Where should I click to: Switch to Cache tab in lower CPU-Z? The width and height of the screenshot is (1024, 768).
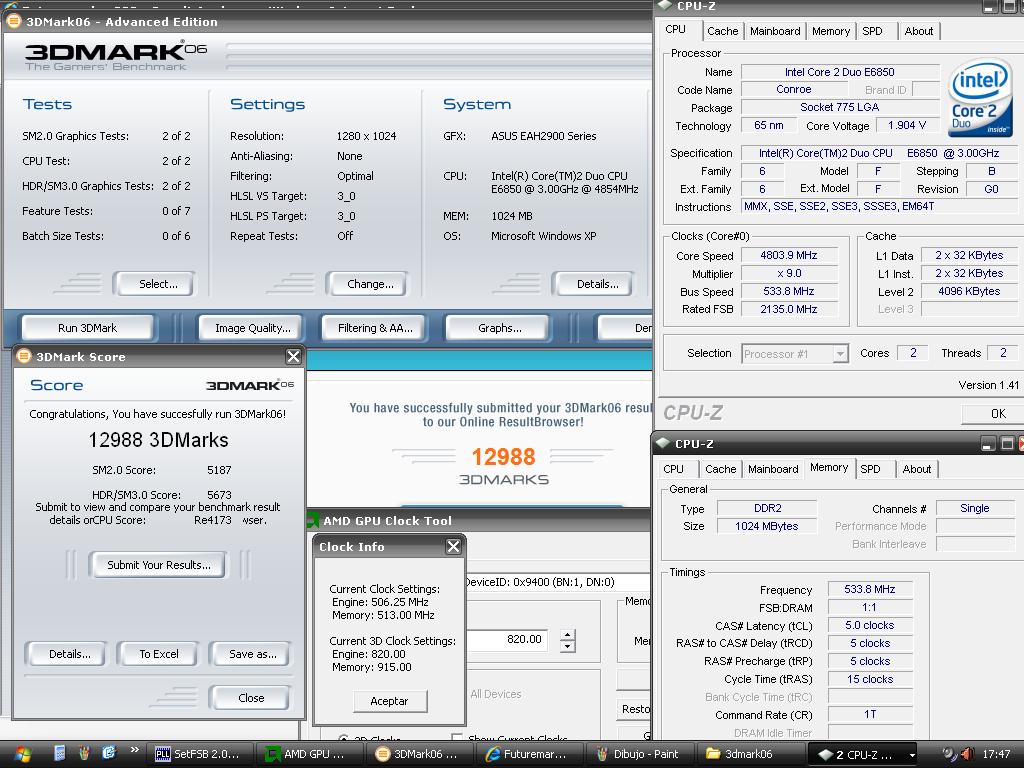(x=720, y=469)
